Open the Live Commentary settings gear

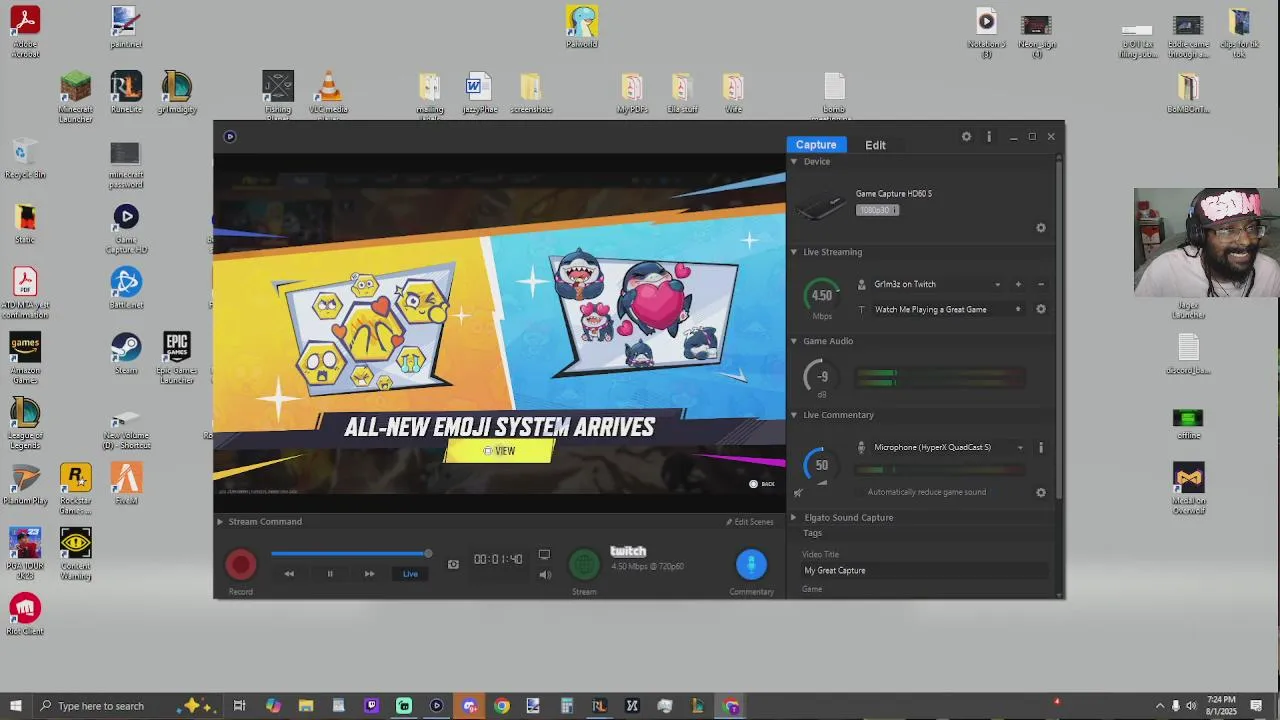pyautogui.click(x=1041, y=493)
